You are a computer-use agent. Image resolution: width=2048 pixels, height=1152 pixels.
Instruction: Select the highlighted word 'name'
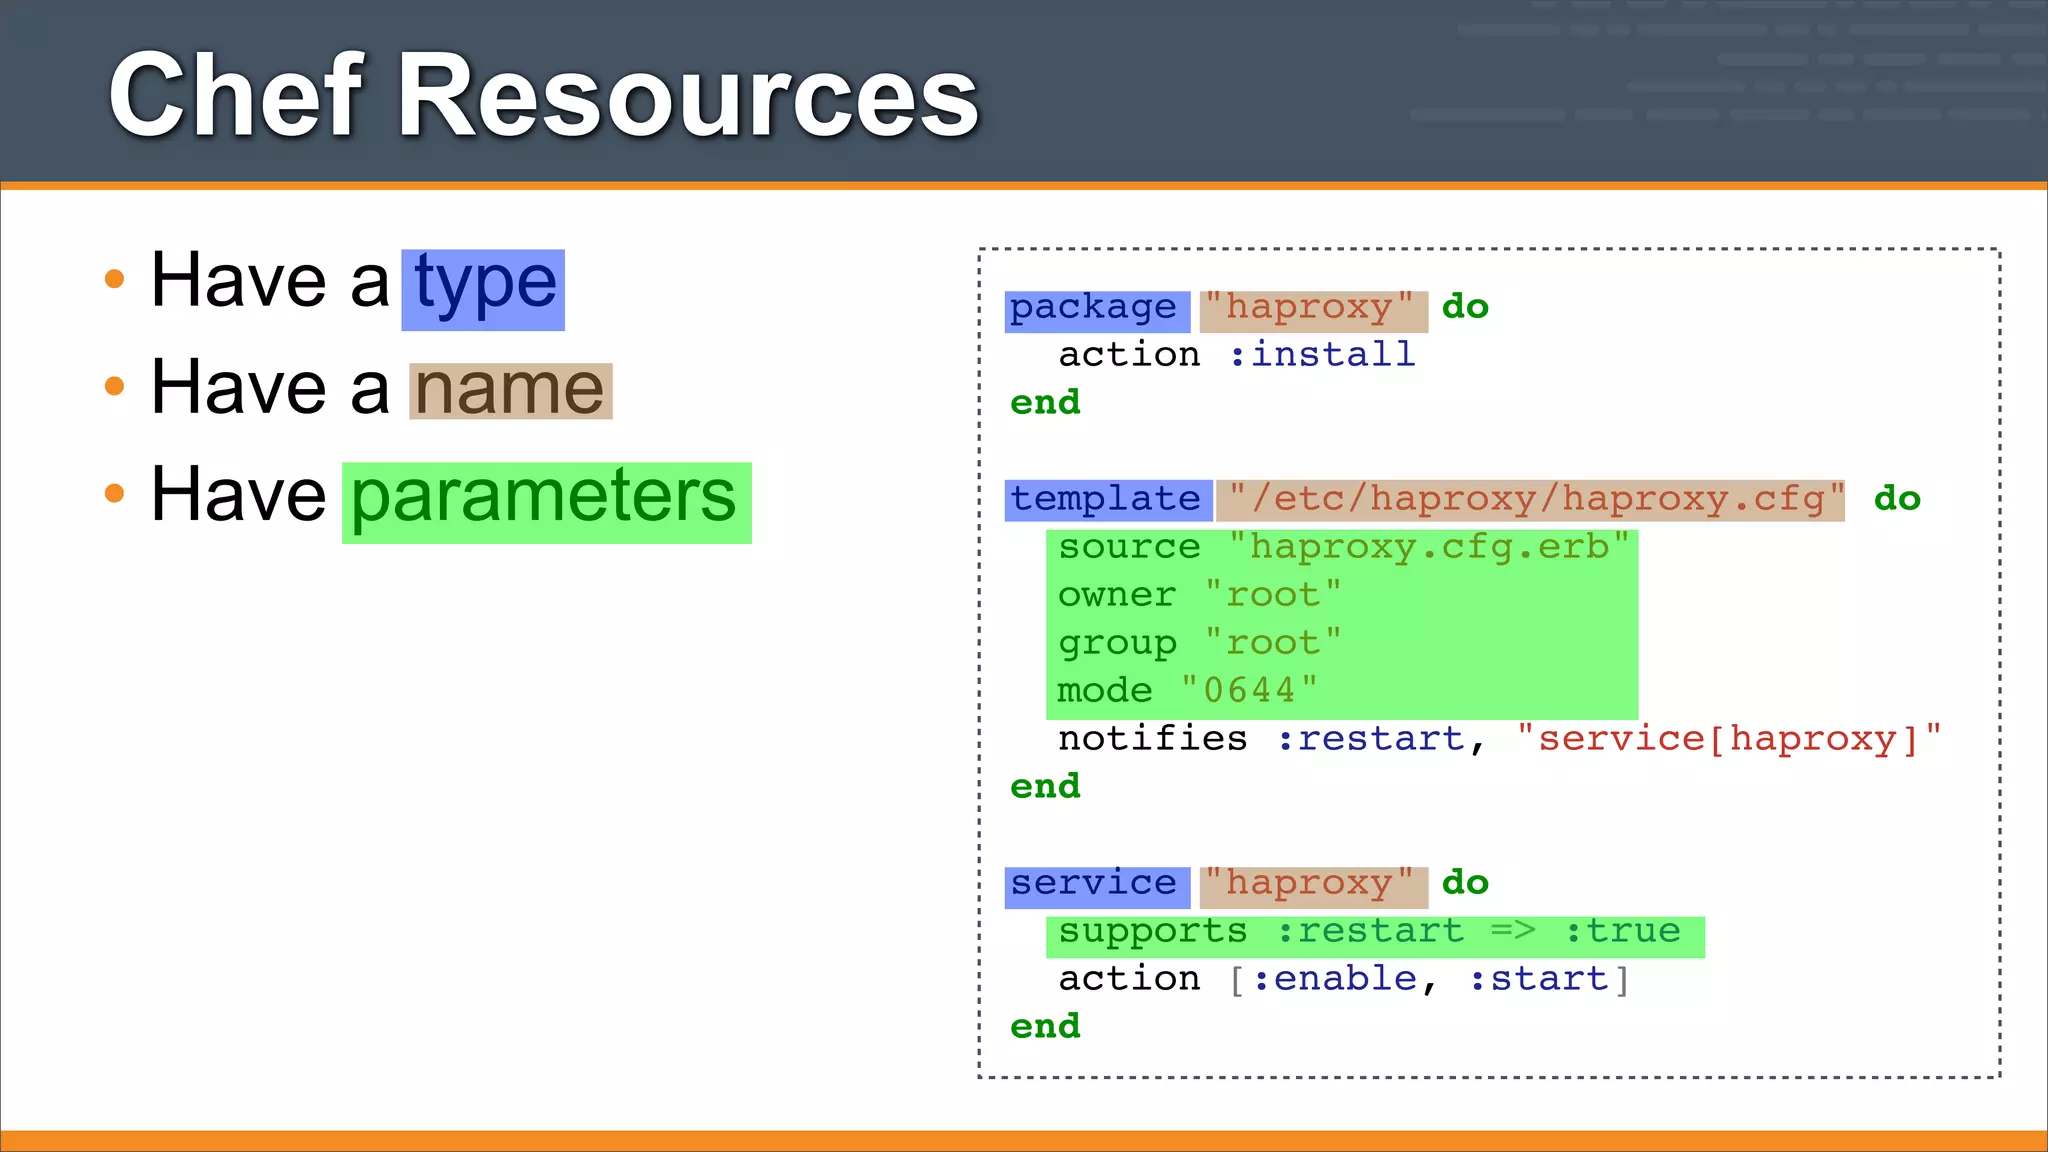click(510, 390)
